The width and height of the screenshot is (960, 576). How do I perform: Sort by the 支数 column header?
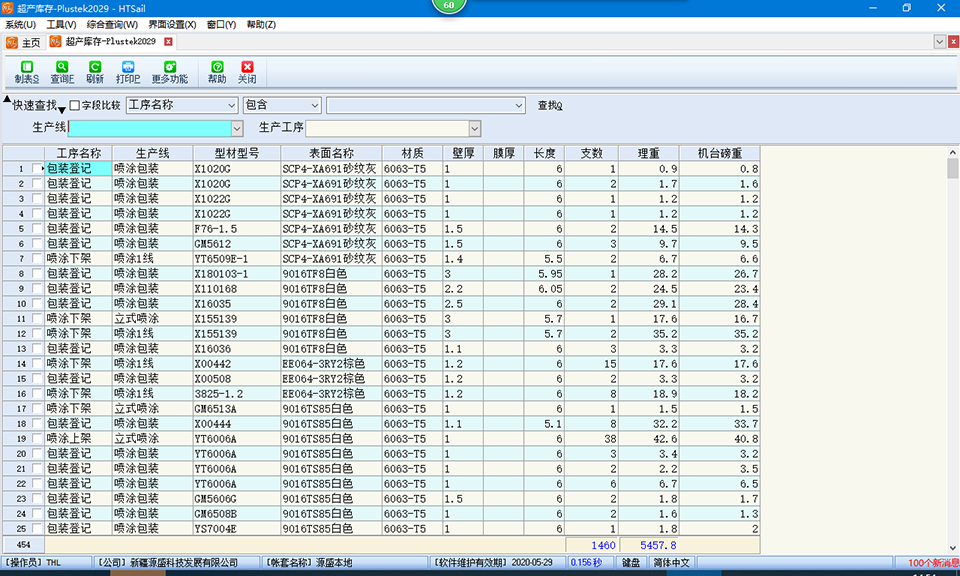pos(591,153)
